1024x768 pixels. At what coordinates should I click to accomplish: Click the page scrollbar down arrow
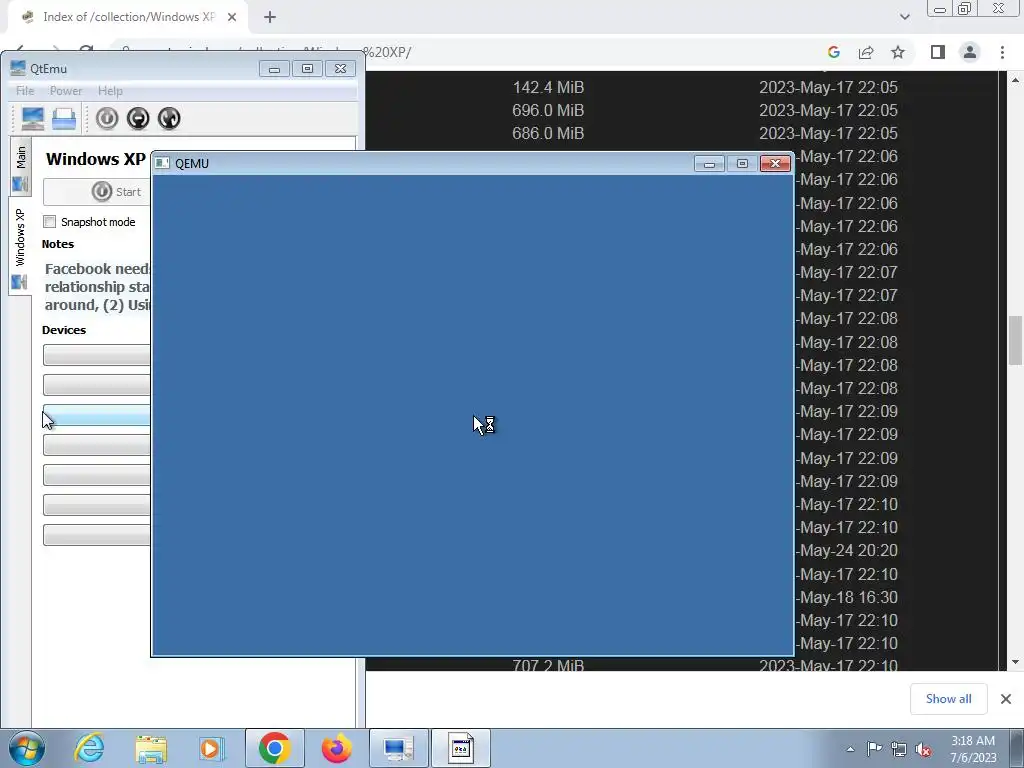click(x=1016, y=662)
